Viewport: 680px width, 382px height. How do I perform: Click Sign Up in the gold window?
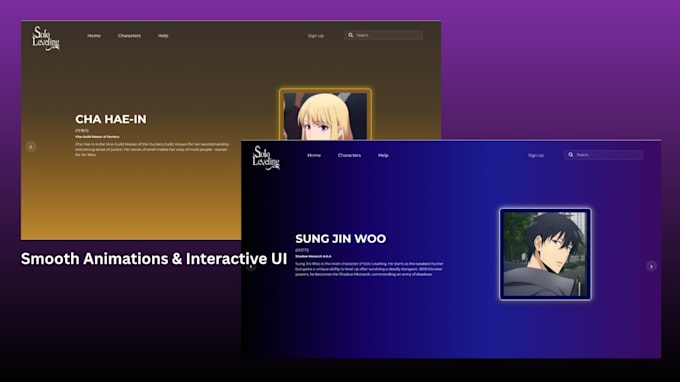[x=316, y=36]
